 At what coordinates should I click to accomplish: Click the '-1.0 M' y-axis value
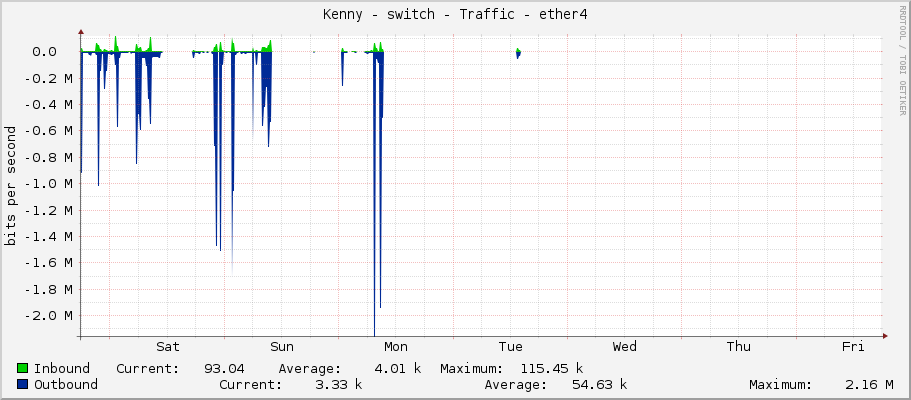click(49, 184)
